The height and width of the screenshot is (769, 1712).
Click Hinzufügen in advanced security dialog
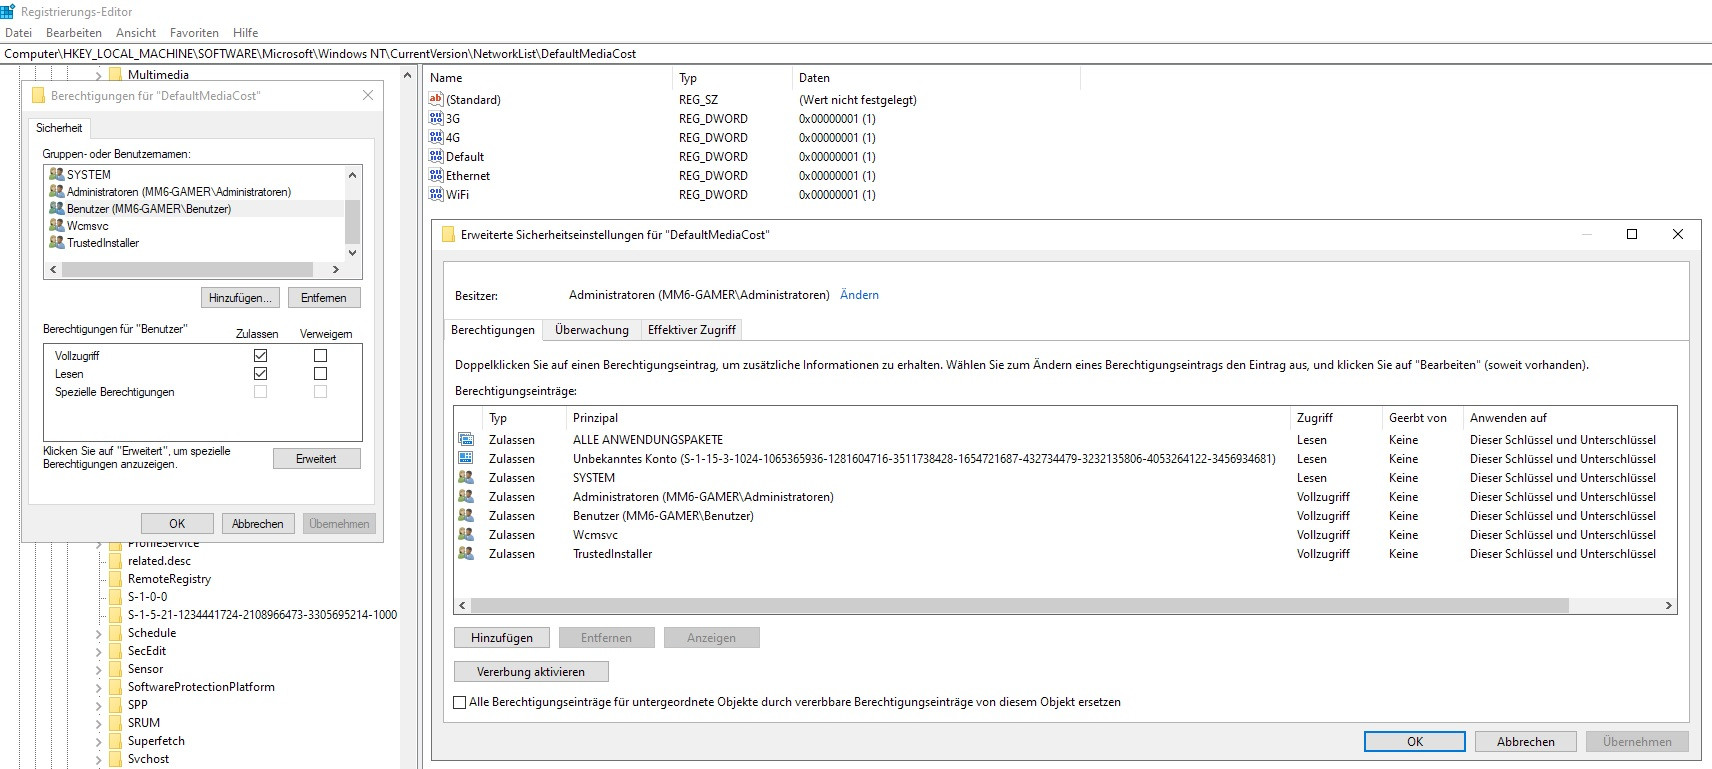(x=502, y=638)
